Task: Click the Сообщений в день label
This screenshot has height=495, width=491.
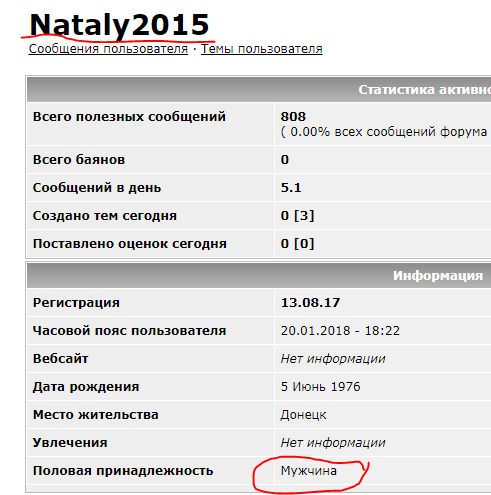Action: tap(97, 188)
